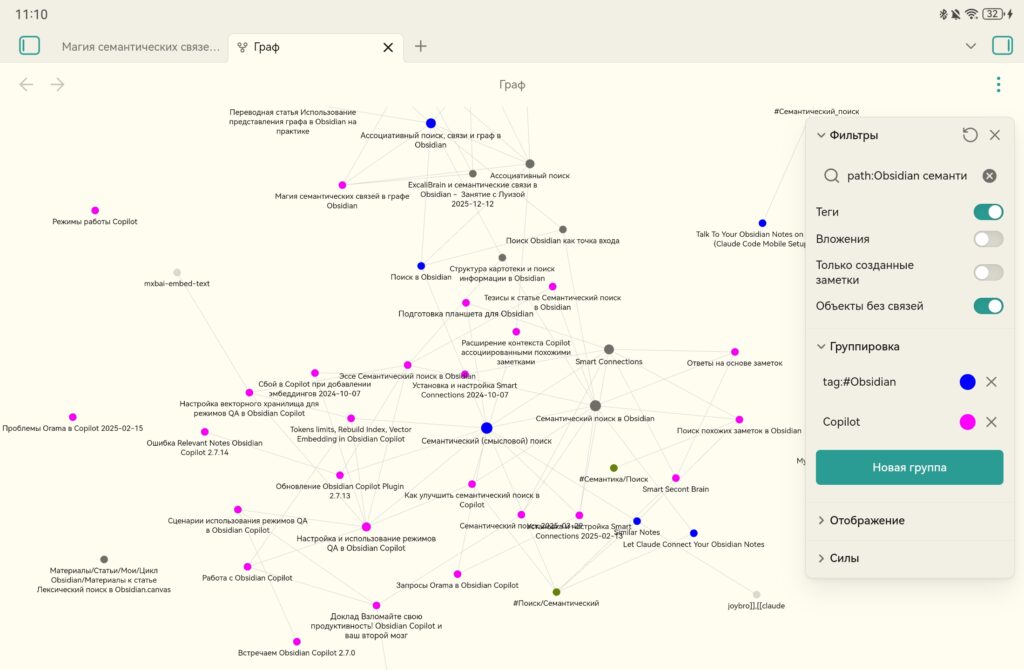This screenshot has height=670, width=1024.
Task: Open a new tab with plus icon
Action: click(421, 46)
